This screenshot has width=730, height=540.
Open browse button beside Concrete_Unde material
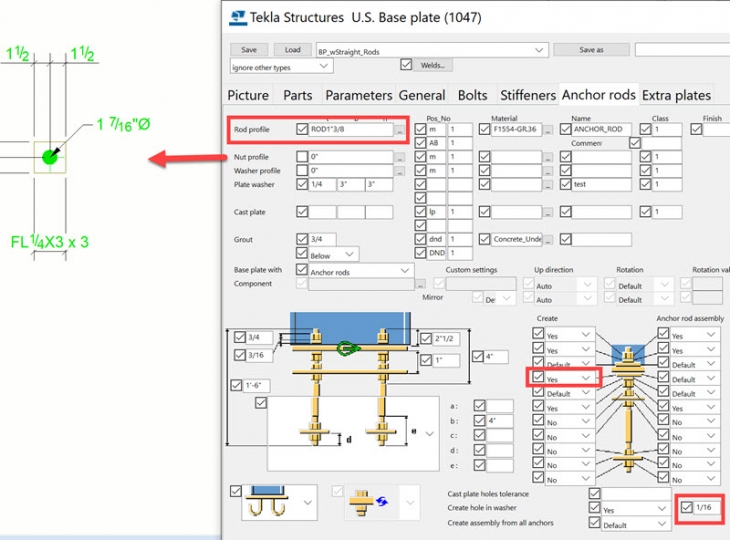pyautogui.click(x=548, y=240)
